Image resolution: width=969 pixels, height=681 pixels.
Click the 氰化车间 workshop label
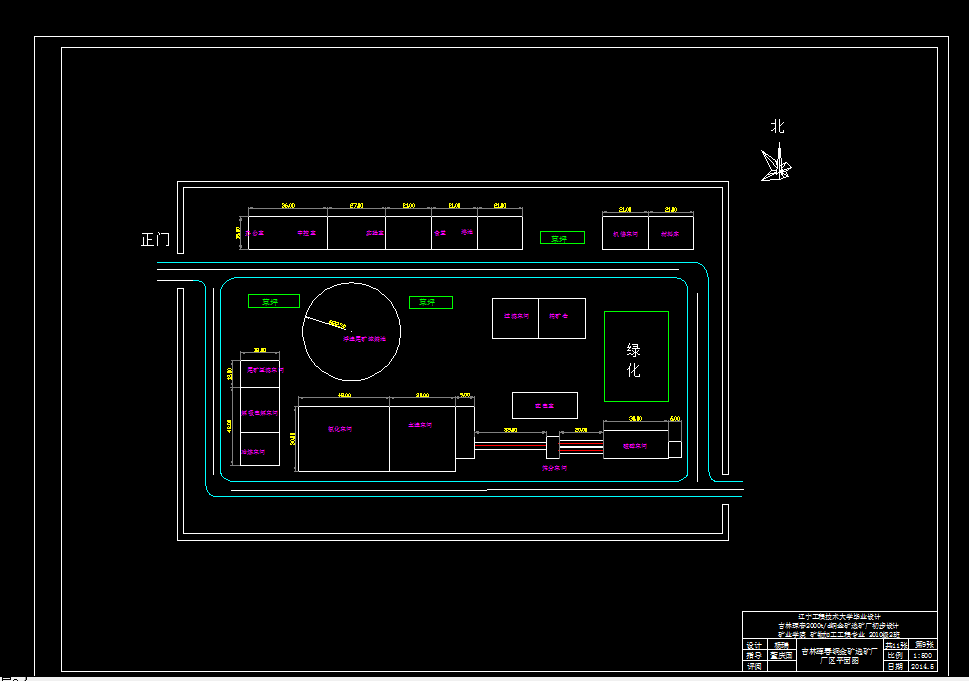[x=340, y=429]
